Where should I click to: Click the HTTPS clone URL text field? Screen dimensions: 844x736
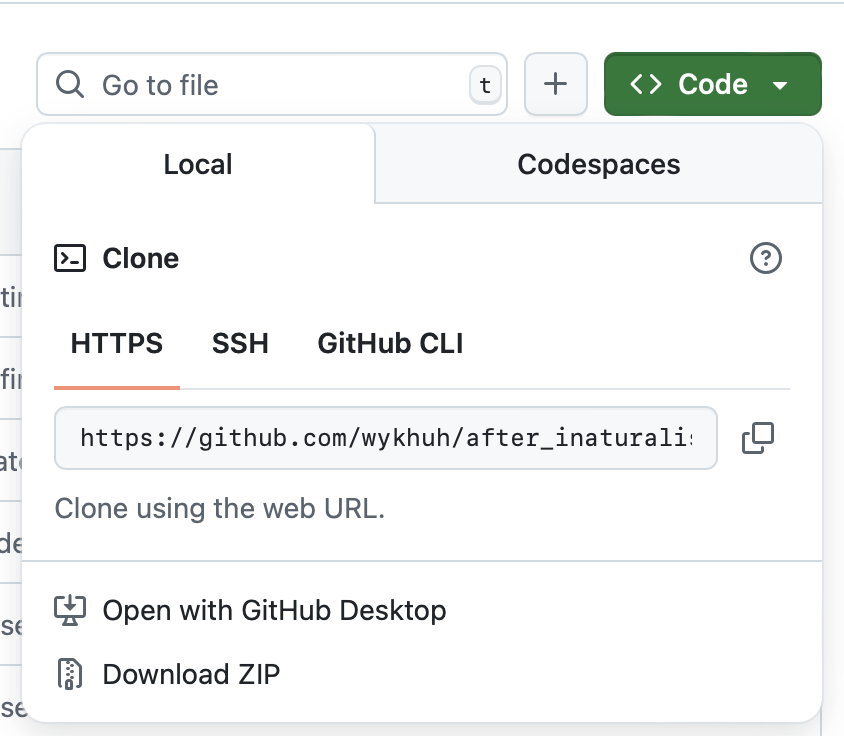[x=385, y=438]
